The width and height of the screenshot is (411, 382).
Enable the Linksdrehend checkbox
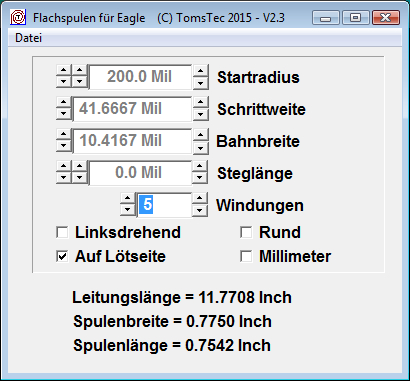coord(62,232)
